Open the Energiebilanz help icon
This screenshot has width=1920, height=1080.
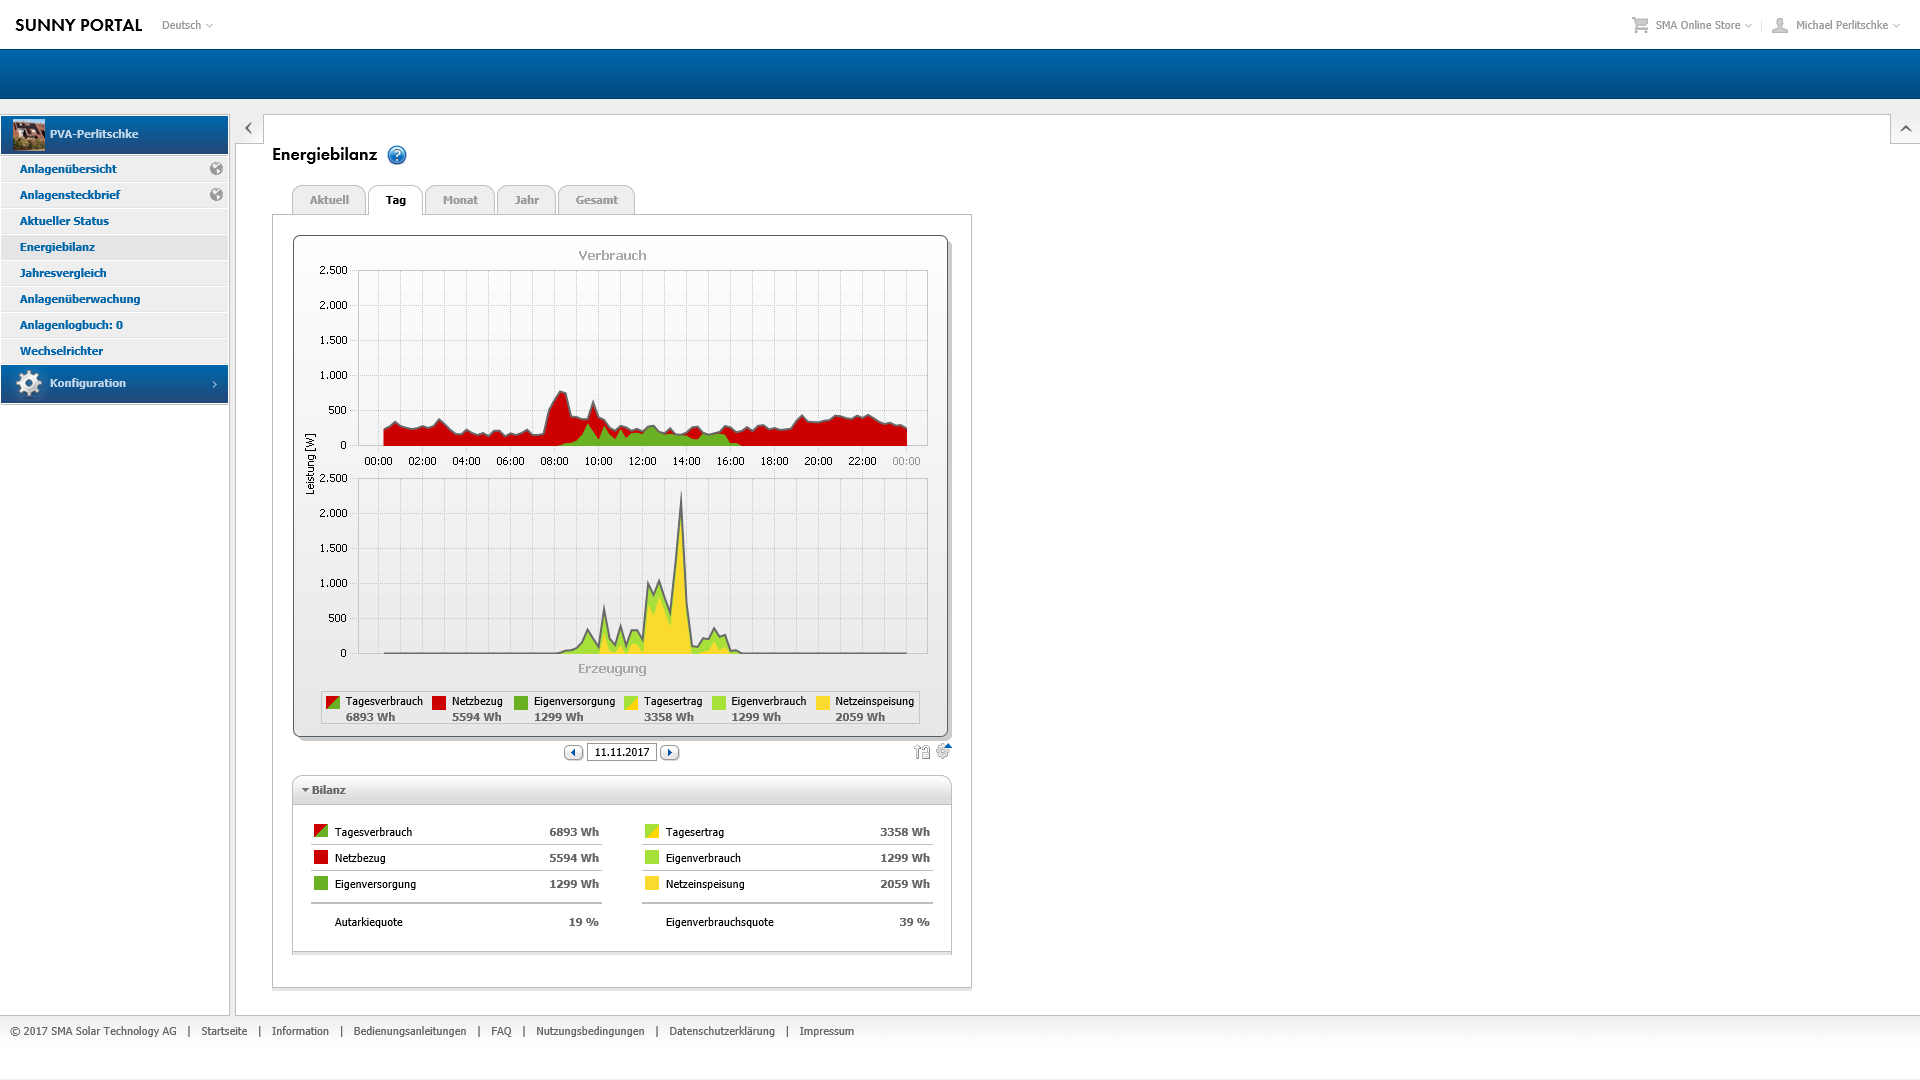click(x=397, y=155)
